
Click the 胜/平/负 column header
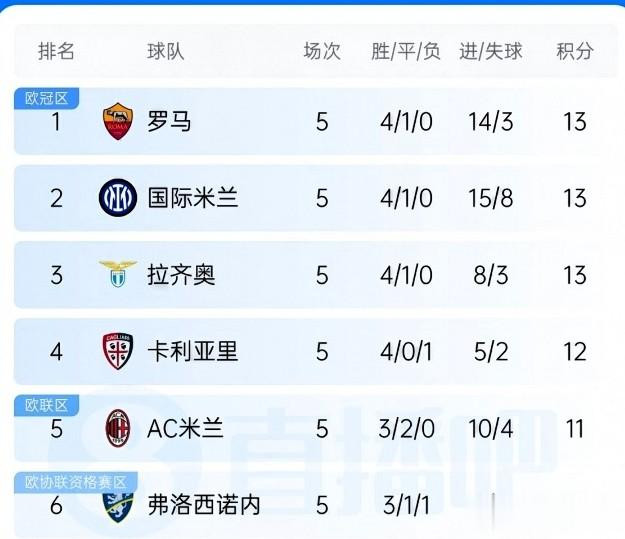(x=406, y=51)
